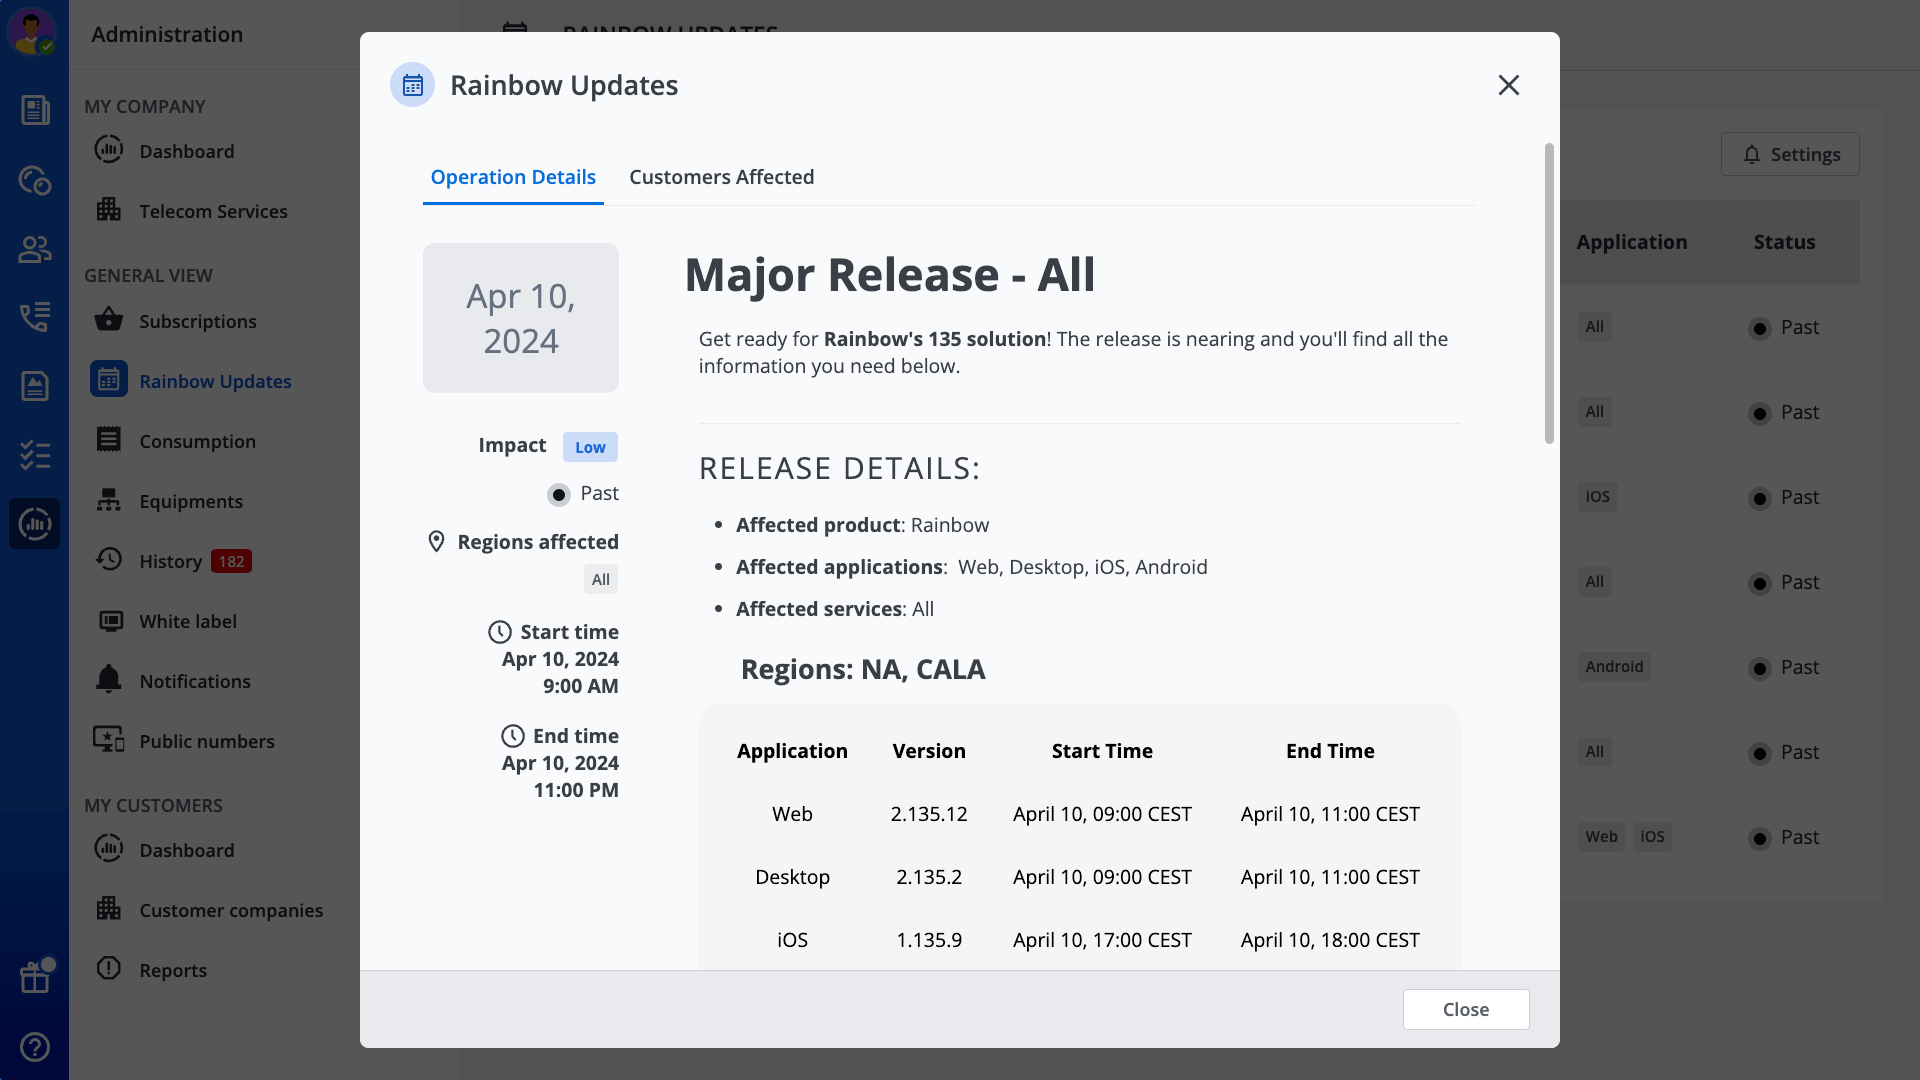This screenshot has height=1080, width=1920.
Task: Click the History 182 count badge
Action: pos(231,561)
